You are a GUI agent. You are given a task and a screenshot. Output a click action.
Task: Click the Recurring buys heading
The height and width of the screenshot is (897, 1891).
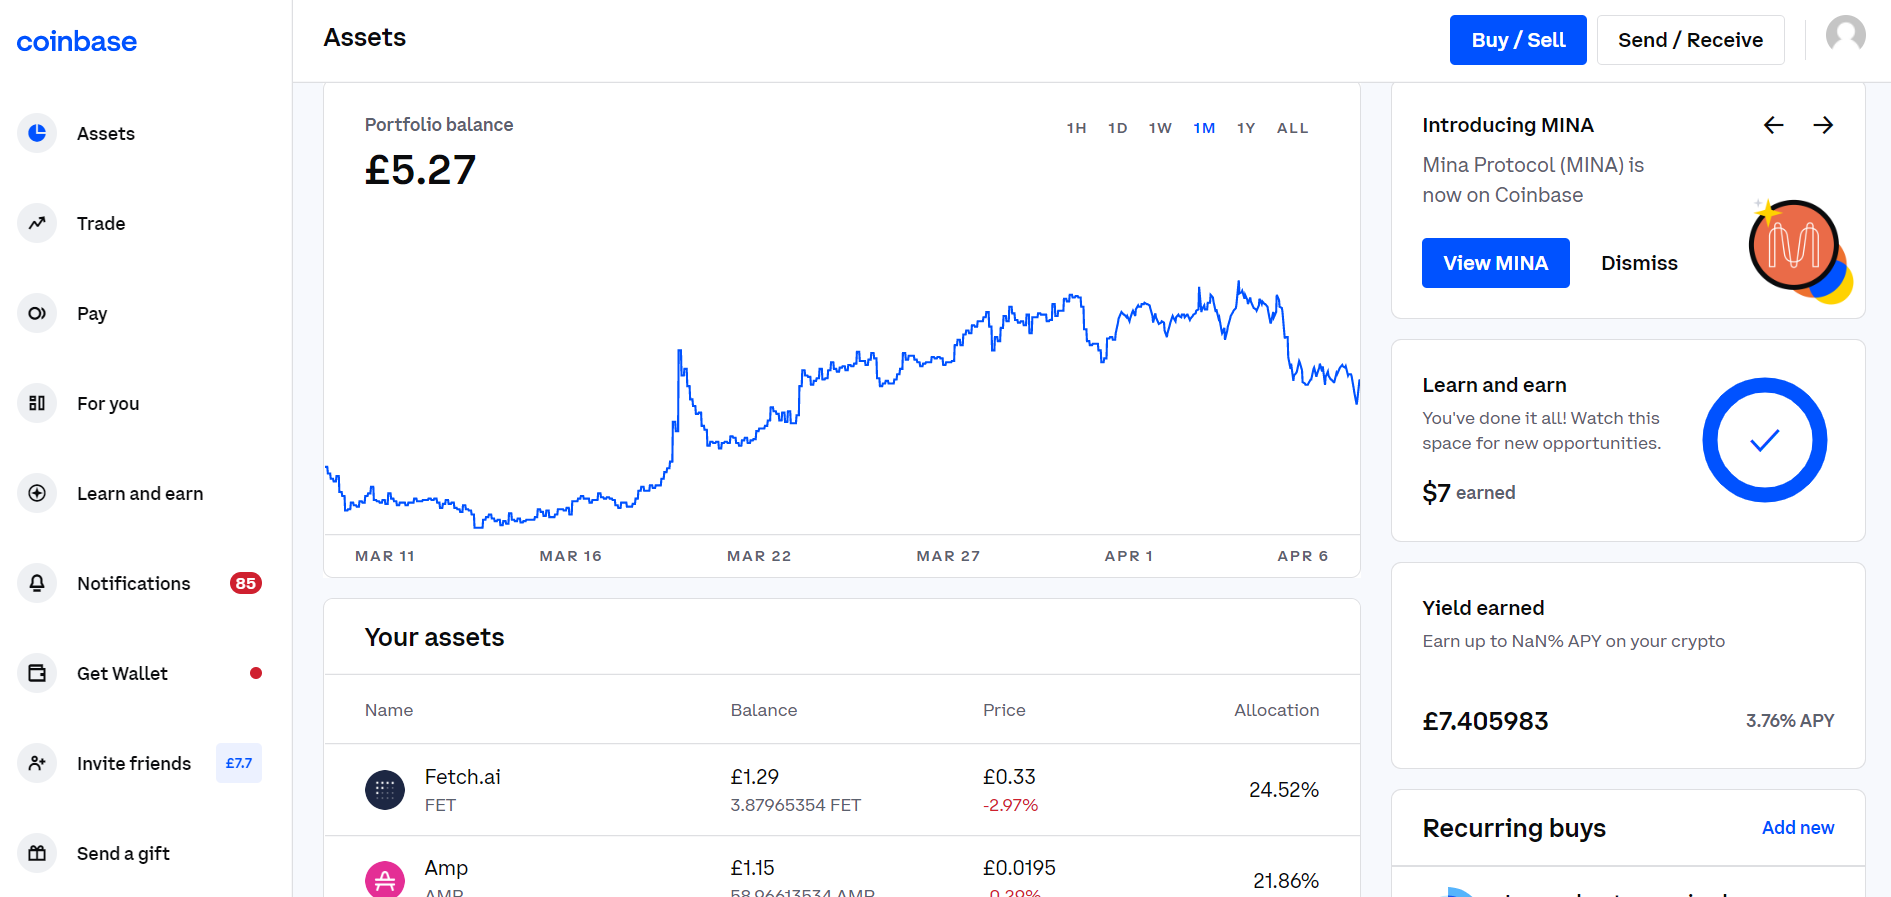tap(1514, 828)
